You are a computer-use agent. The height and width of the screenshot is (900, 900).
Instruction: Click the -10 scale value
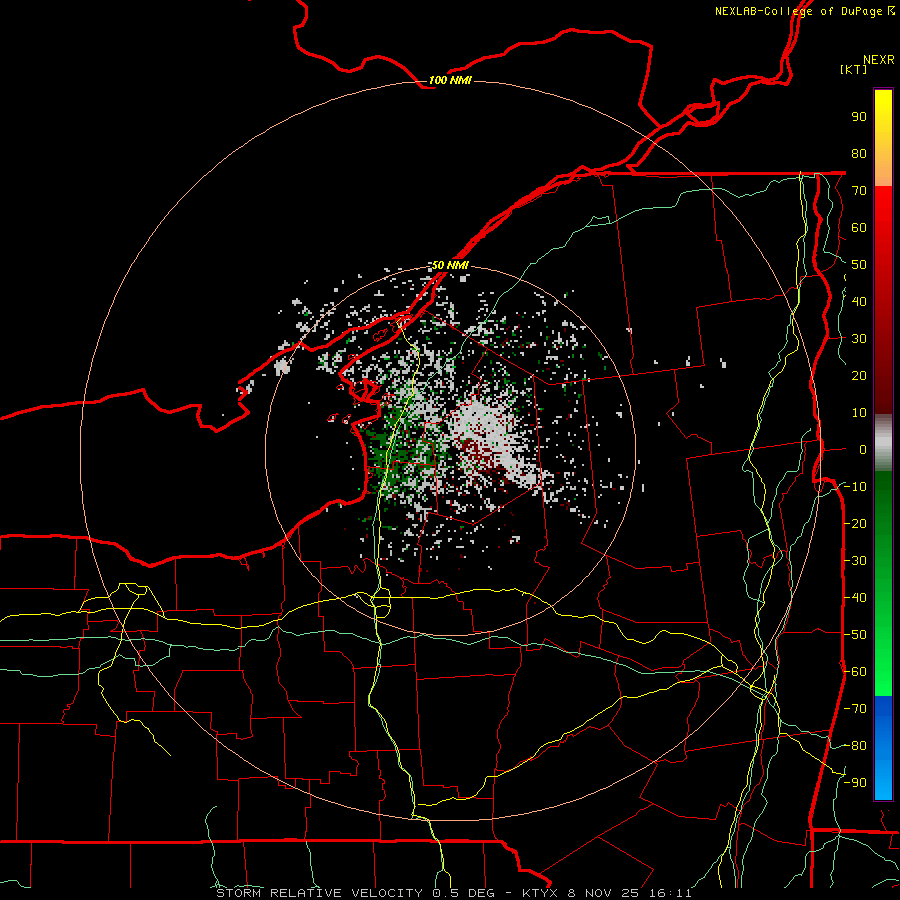[855, 487]
